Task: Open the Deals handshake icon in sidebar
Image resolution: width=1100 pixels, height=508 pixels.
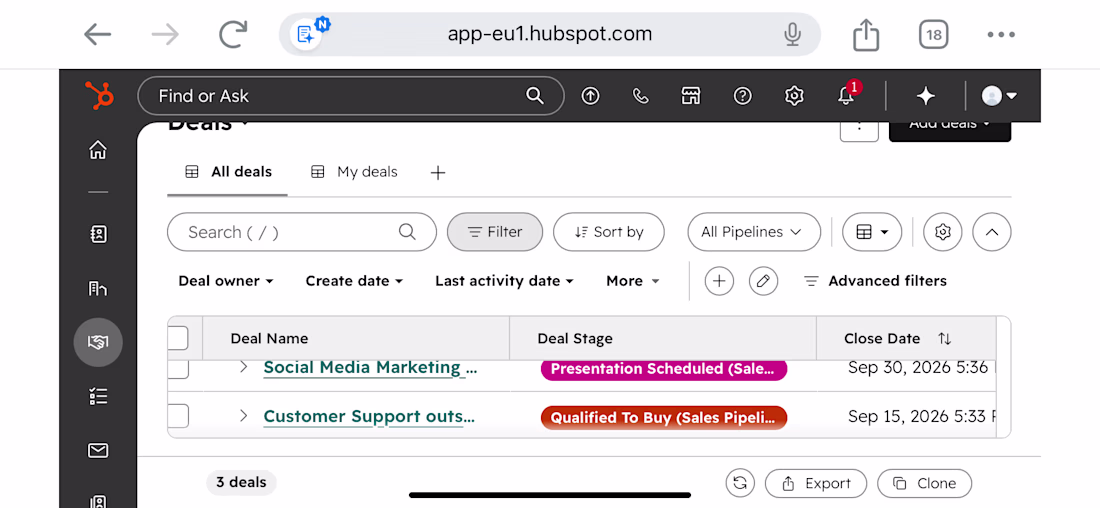Action: (x=98, y=342)
